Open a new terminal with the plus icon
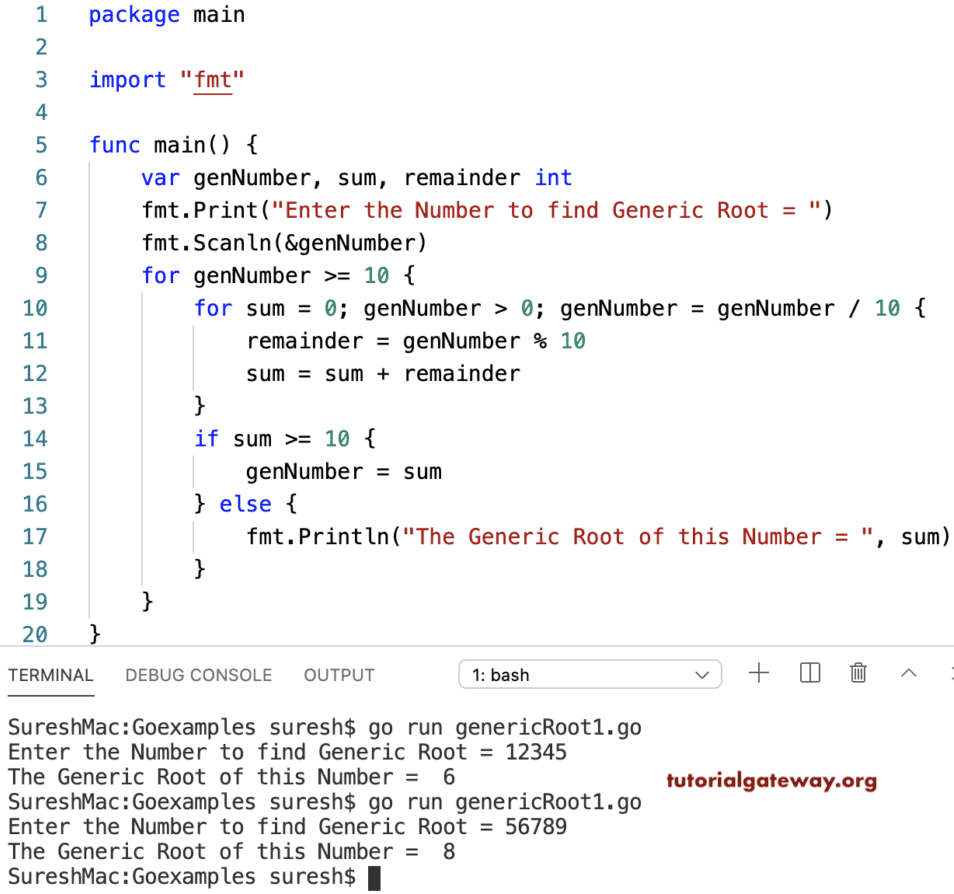 click(x=759, y=673)
